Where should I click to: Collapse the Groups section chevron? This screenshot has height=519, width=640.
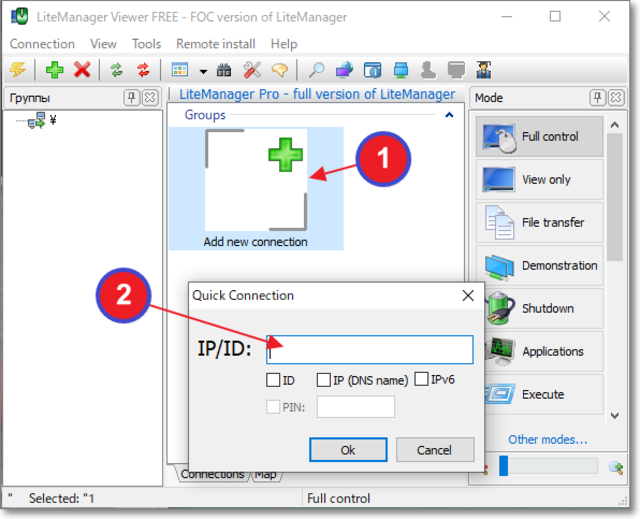coord(449,115)
